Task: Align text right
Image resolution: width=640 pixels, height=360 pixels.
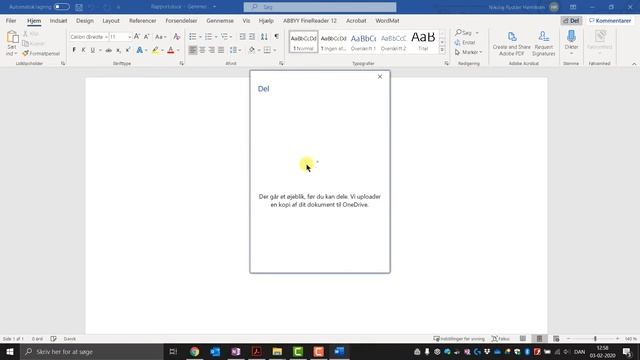Action: click(x=212, y=50)
